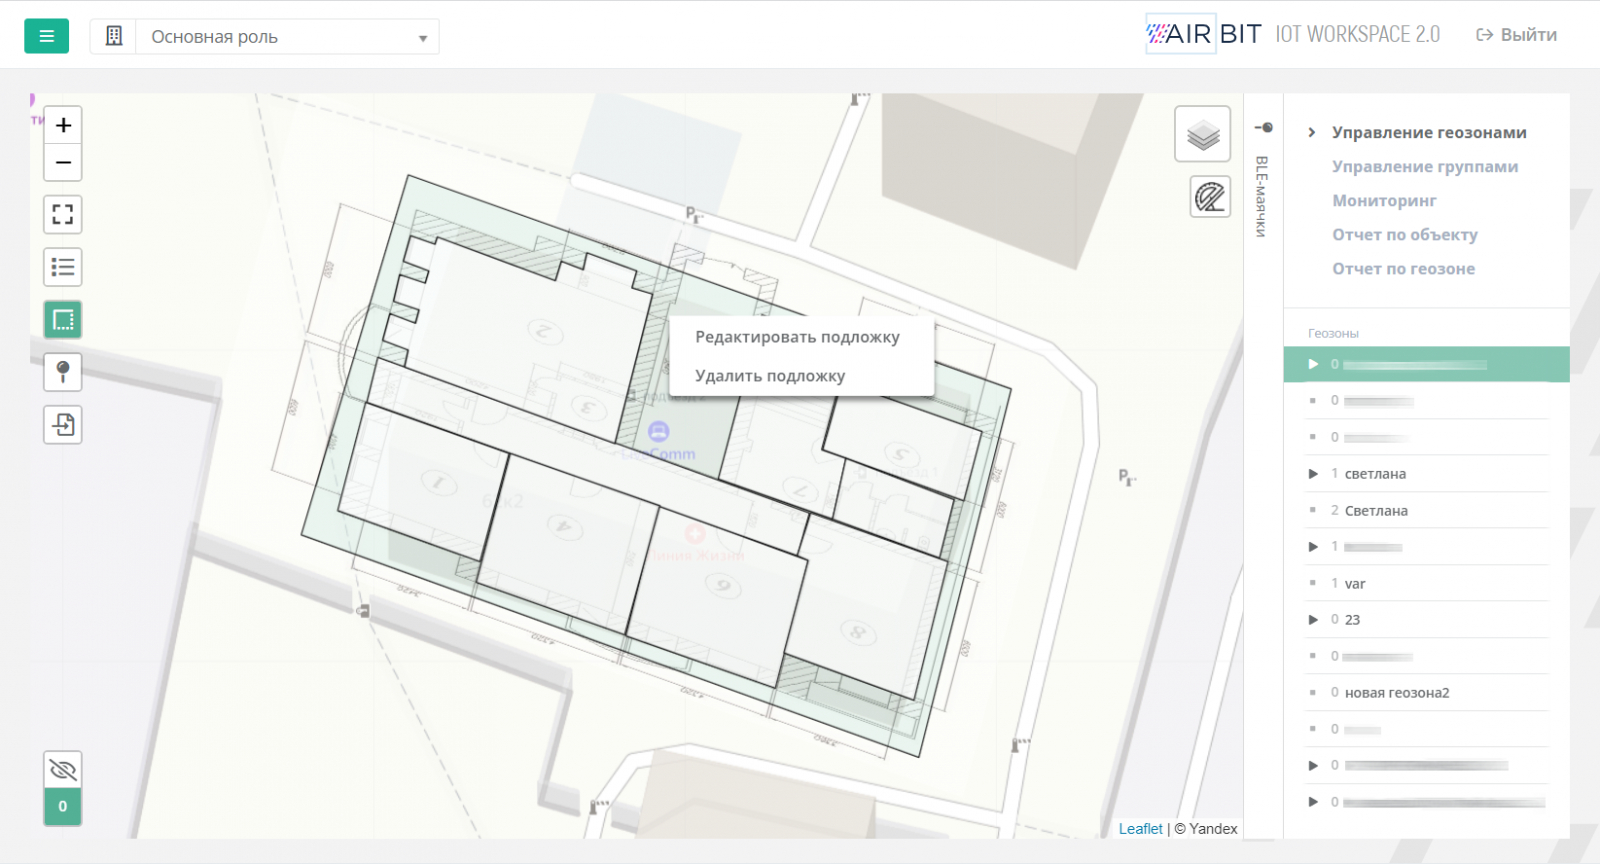Viewport: 1600px width, 864px height.
Task: Click the building icon beside the role selector
Action: [x=114, y=36]
